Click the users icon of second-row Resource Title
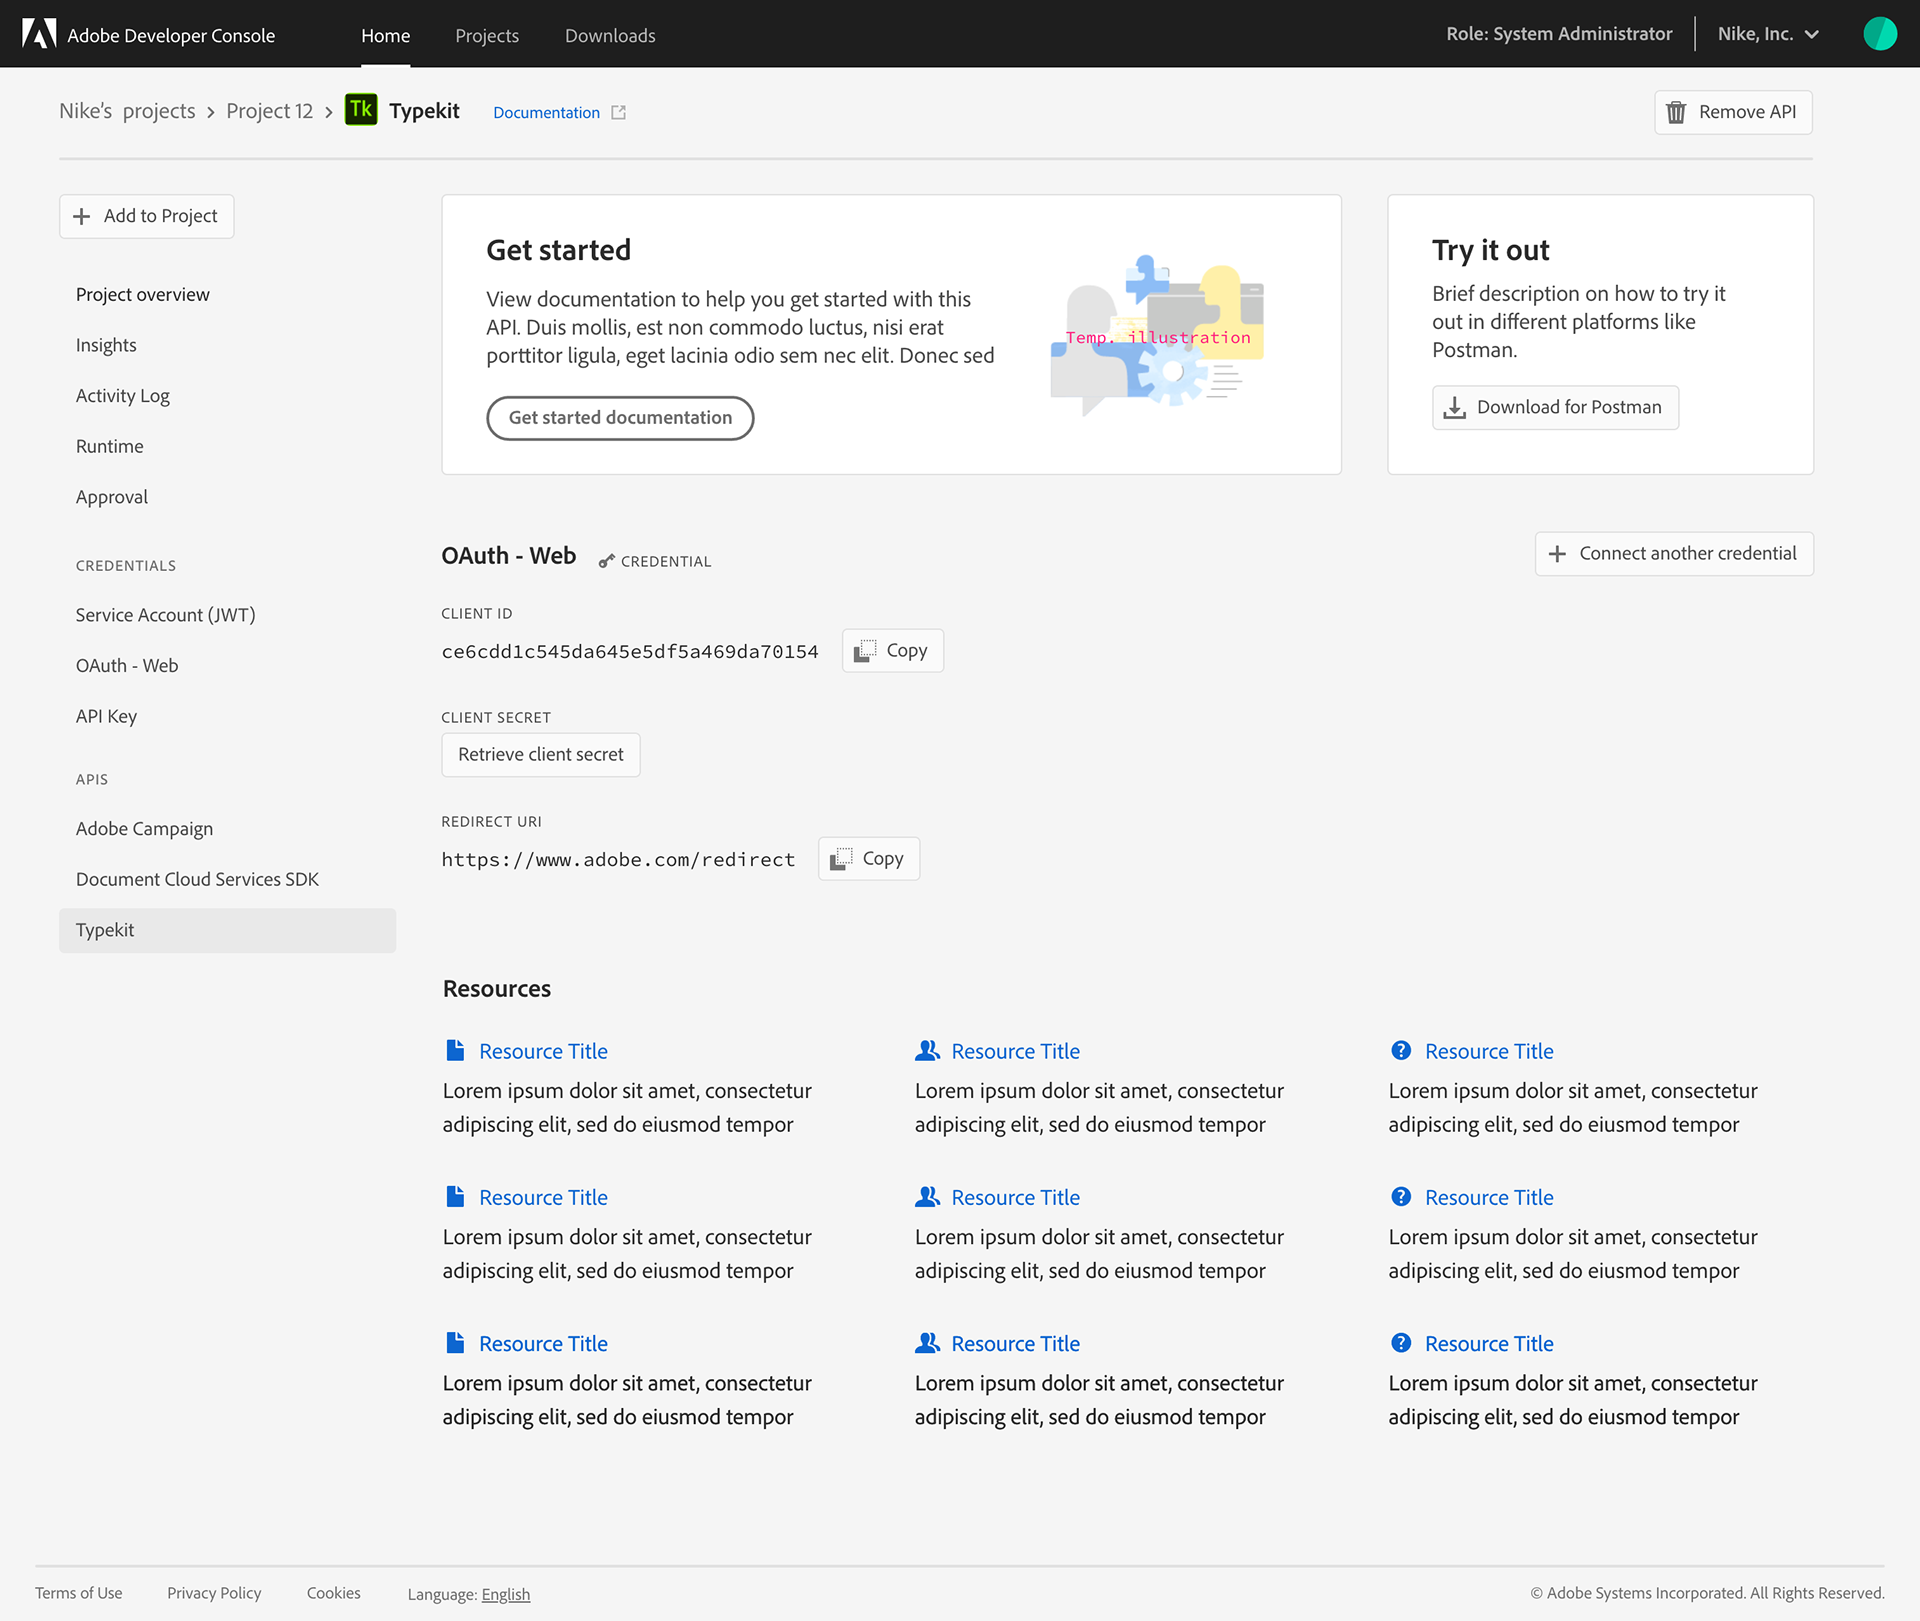Screen dimensions: 1920x1621 927,1196
